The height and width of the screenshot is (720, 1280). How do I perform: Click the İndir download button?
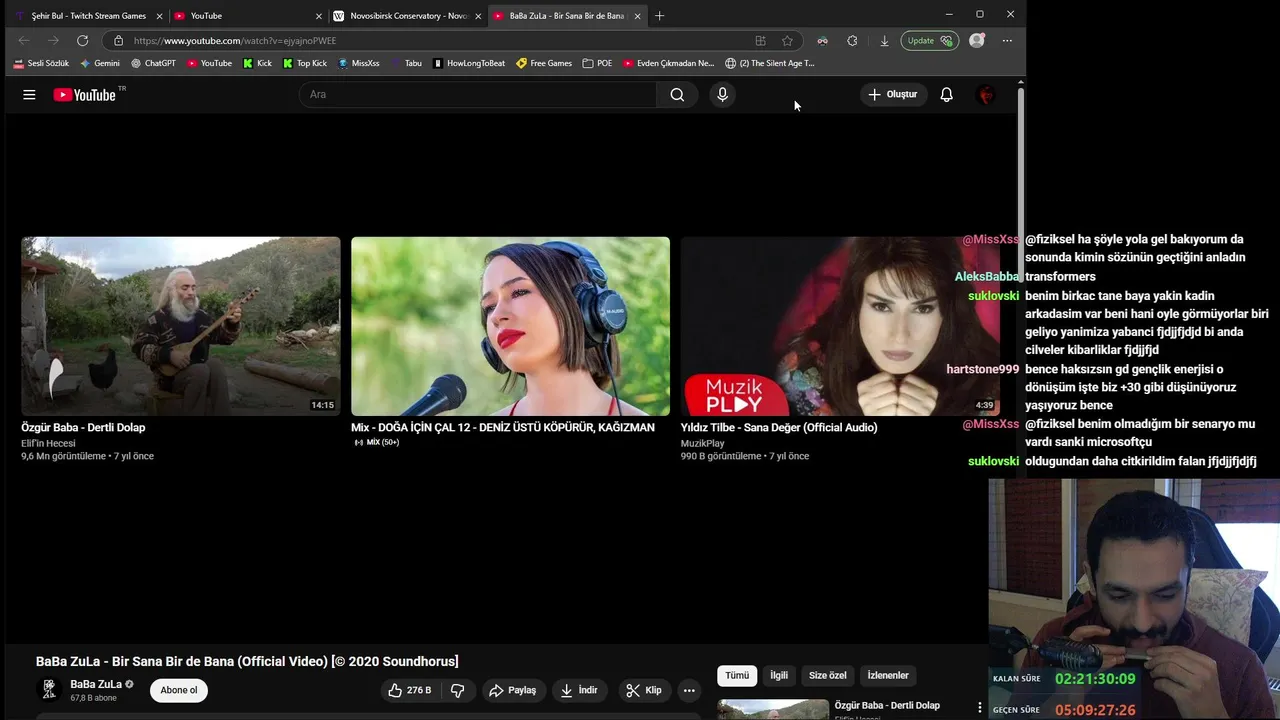pyautogui.click(x=579, y=690)
